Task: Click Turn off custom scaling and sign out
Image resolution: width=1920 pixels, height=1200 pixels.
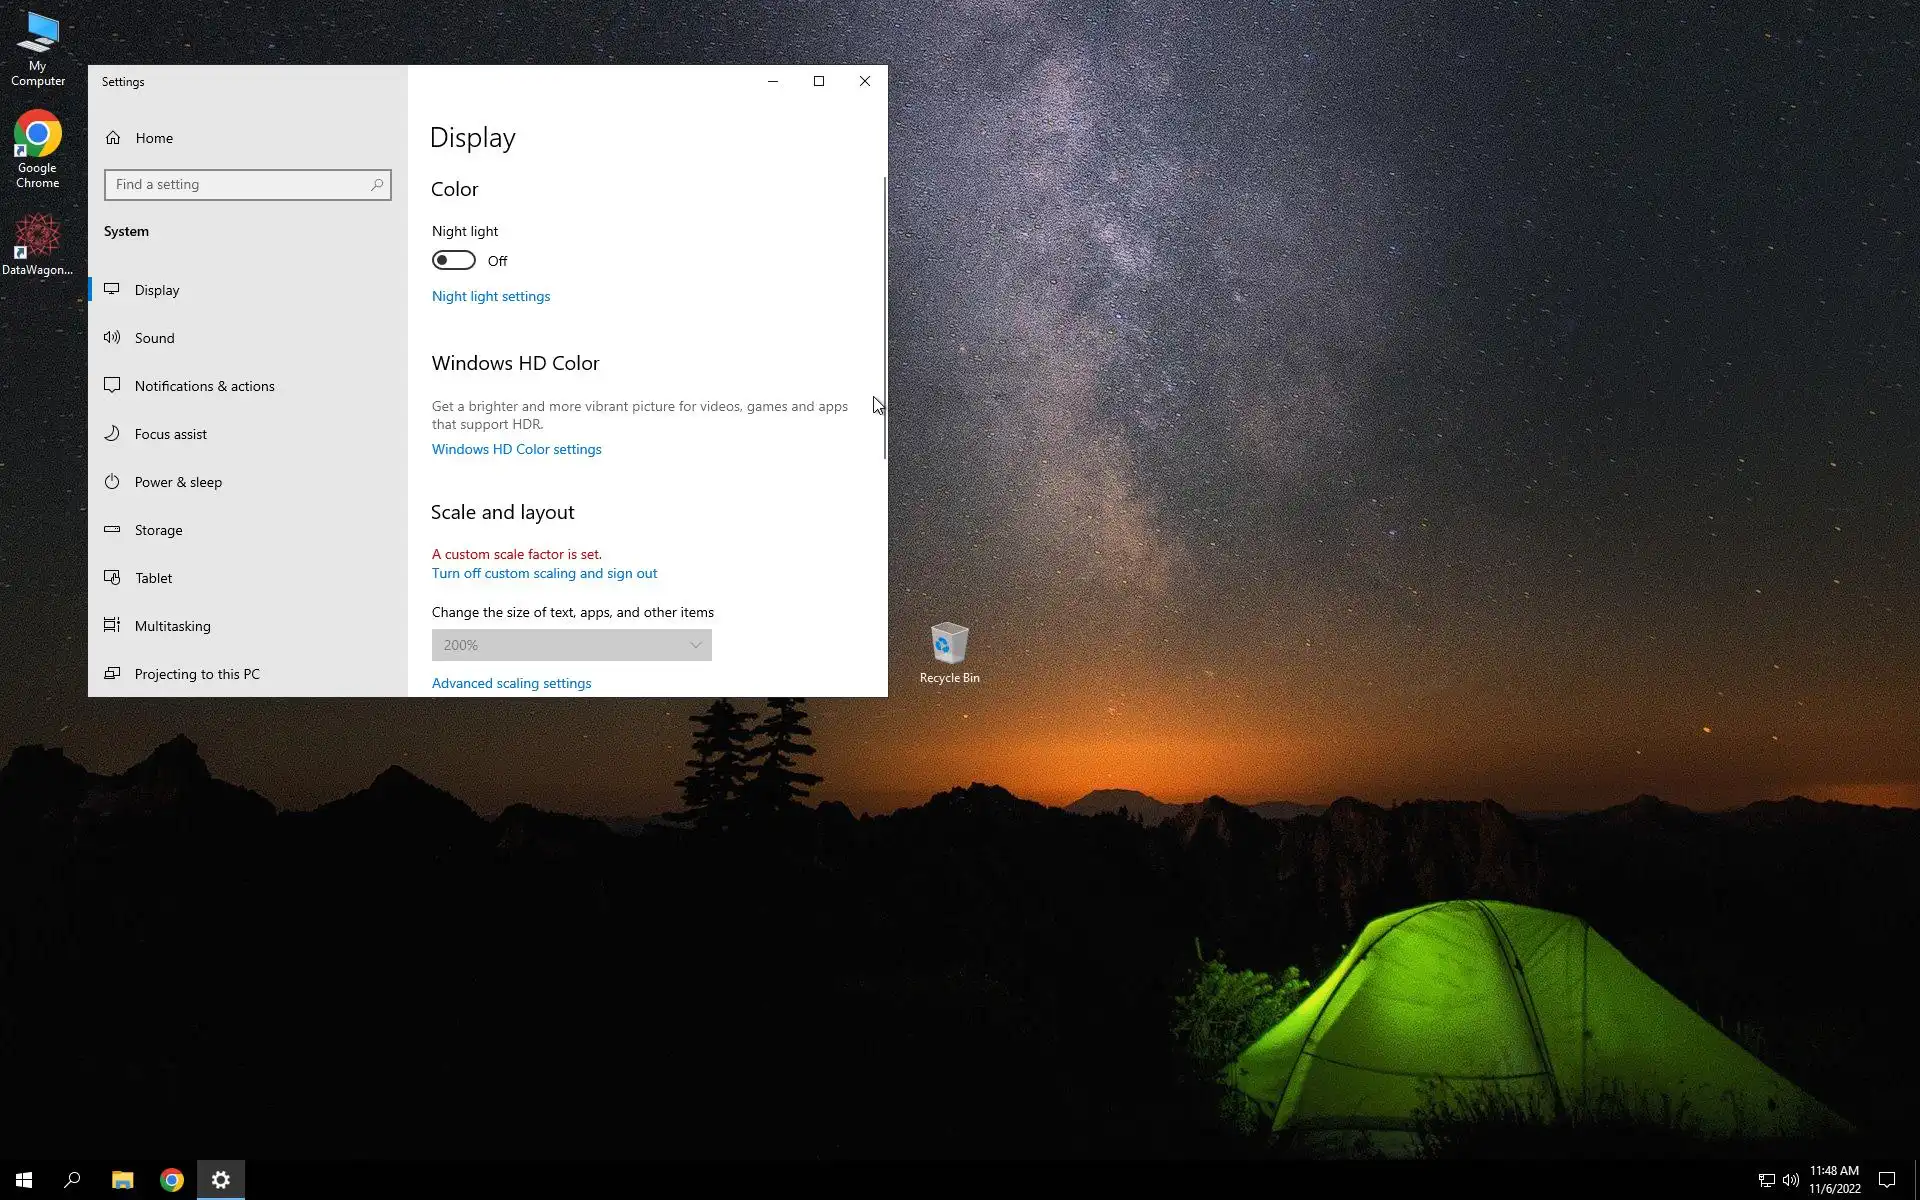Action: tap(544, 573)
